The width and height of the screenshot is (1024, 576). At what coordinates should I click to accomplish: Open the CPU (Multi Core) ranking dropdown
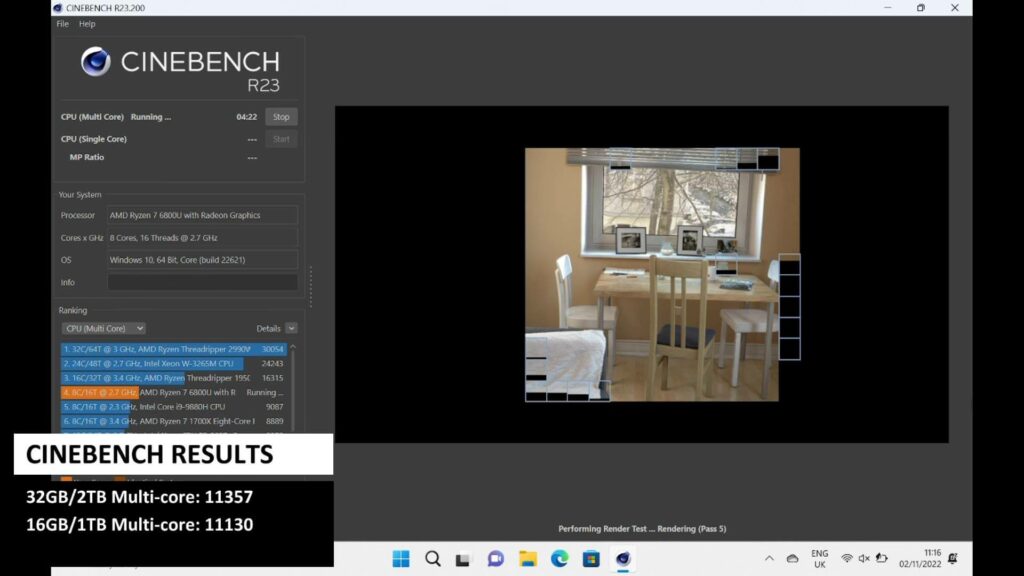(x=103, y=328)
